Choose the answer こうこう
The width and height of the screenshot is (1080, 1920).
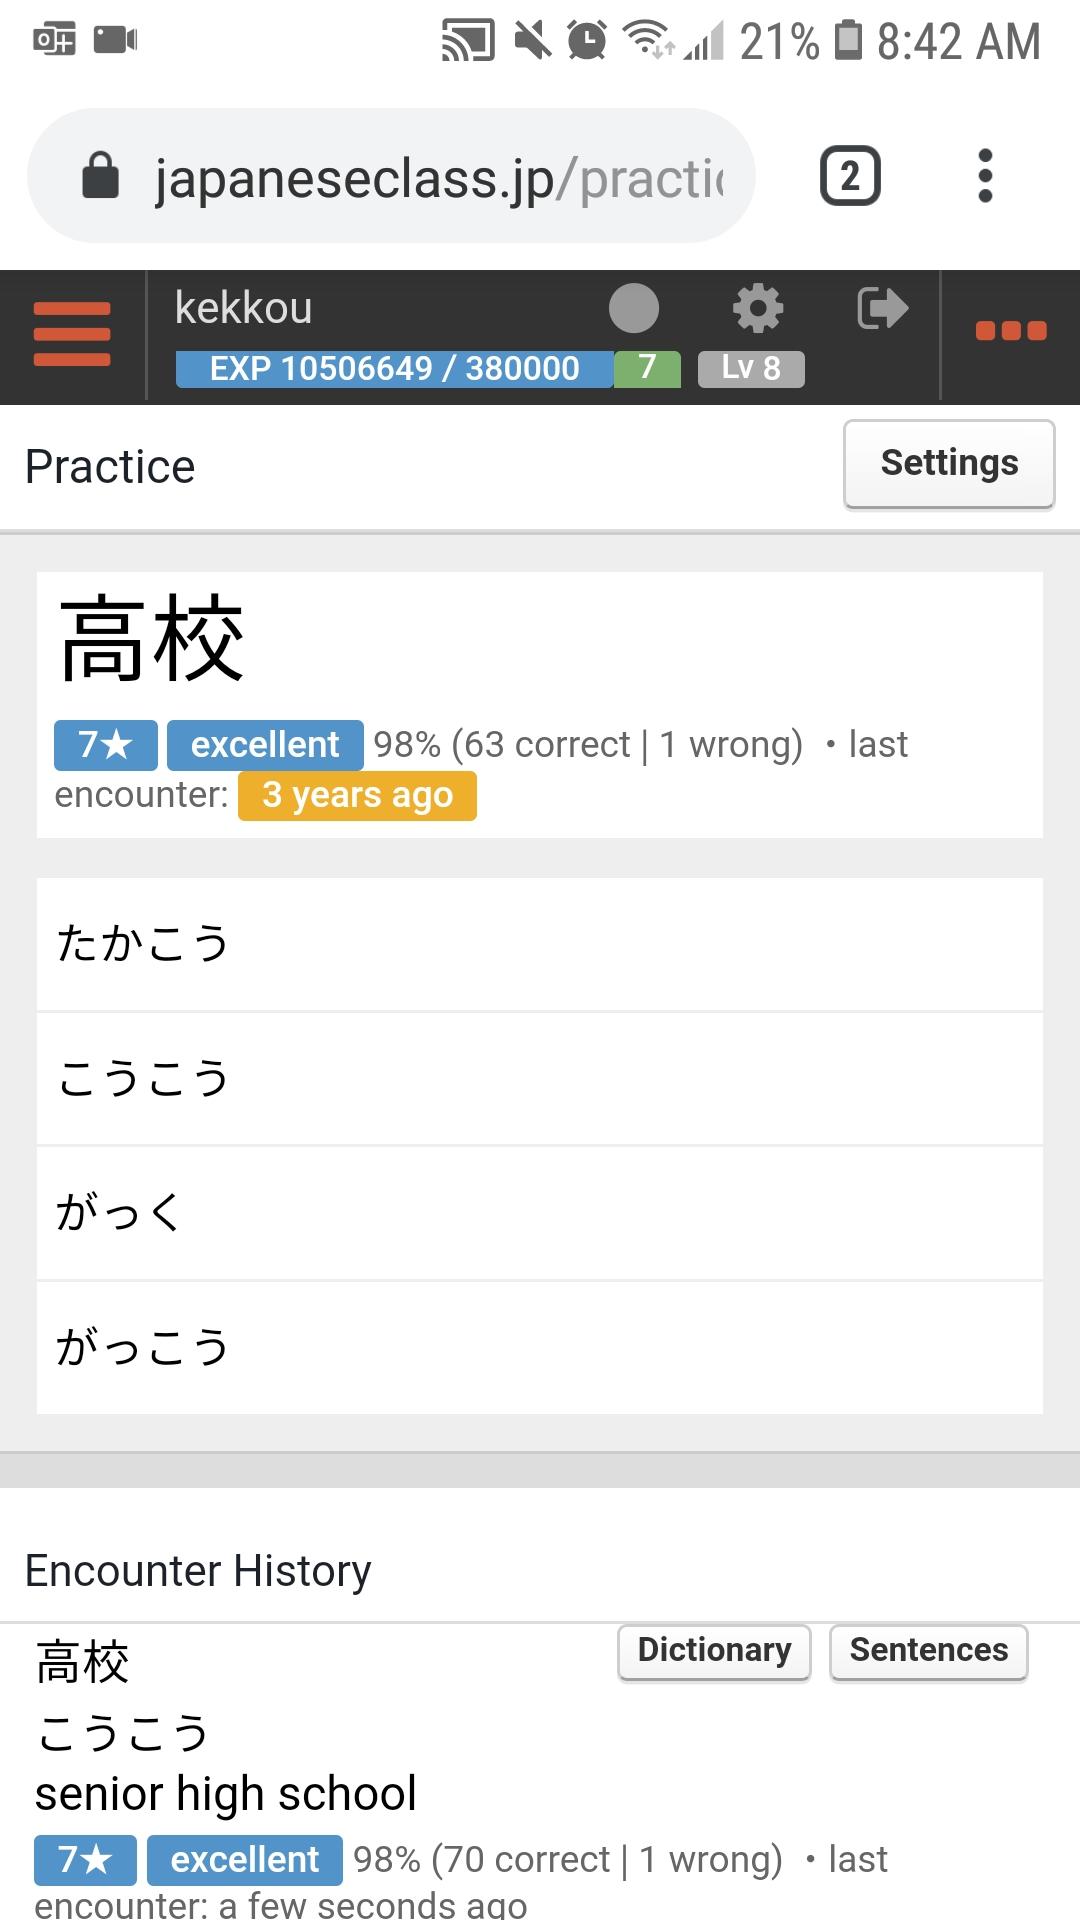click(x=540, y=1079)
